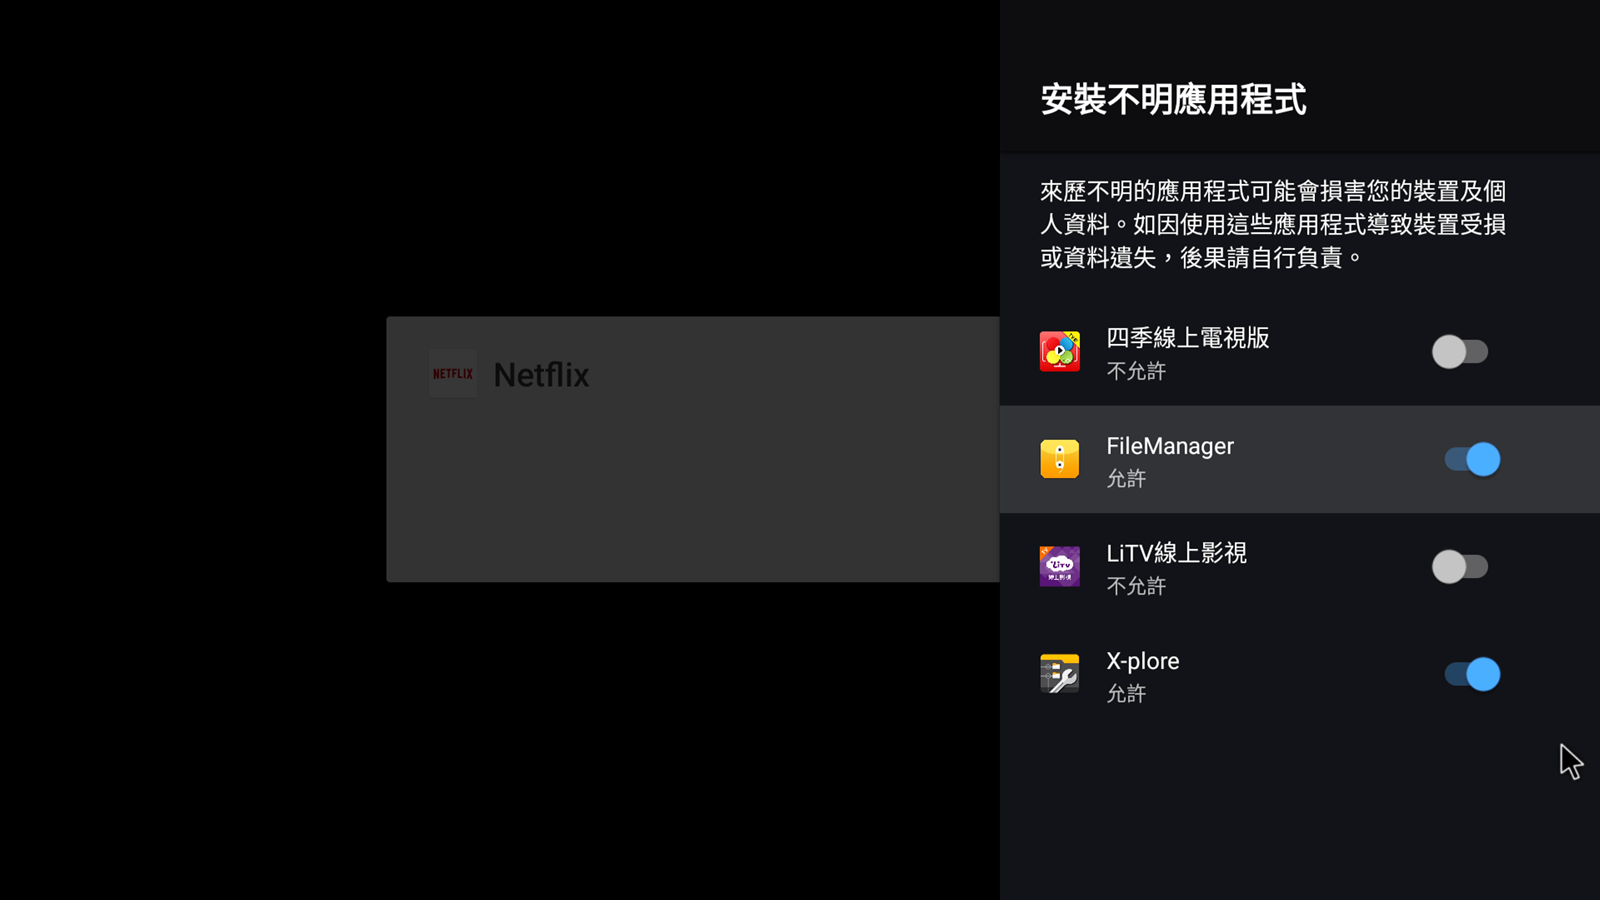
Task: Select the LiTV線上影視 app name
Action: [x=1176, y=553]
